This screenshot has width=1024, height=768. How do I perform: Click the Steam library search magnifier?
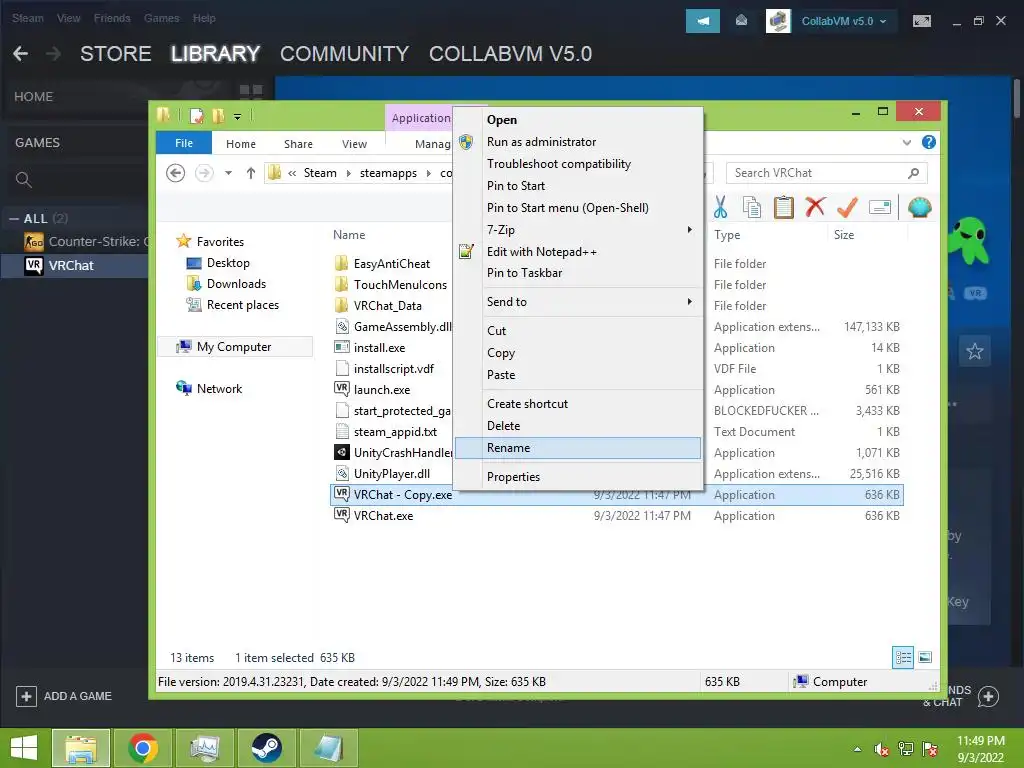point(24,180)
